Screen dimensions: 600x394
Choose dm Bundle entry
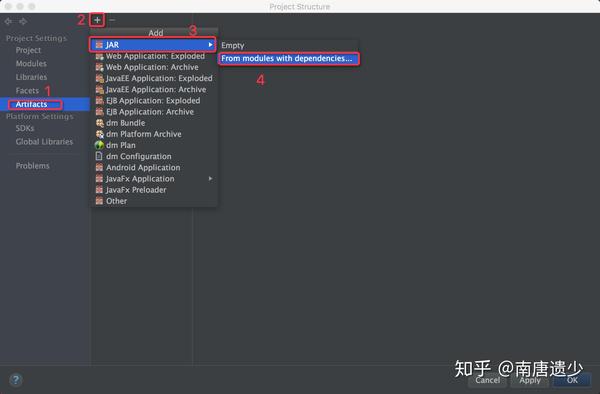[x=154, y=123]
